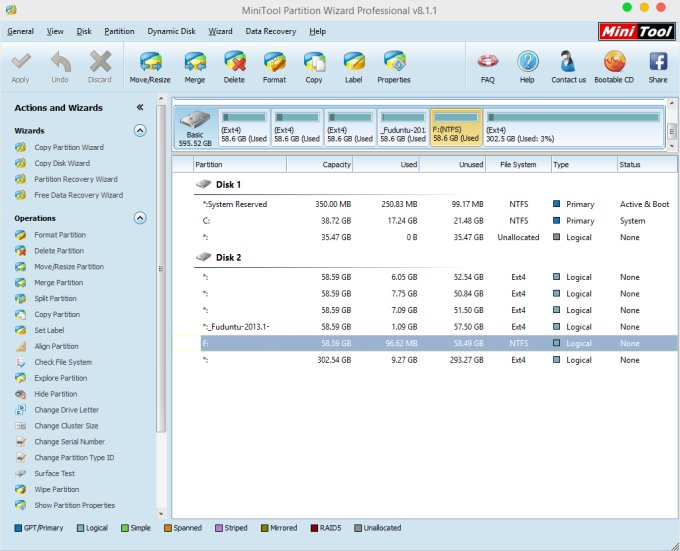Open the Data Recovery menu
This screenshot has width=680, height=551.
pos(271,31)
